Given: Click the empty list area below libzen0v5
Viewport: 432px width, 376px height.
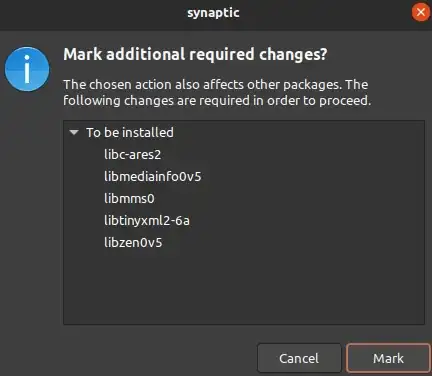Looking at the screenshot, I should pyautogui.click(x=244, y=287).
